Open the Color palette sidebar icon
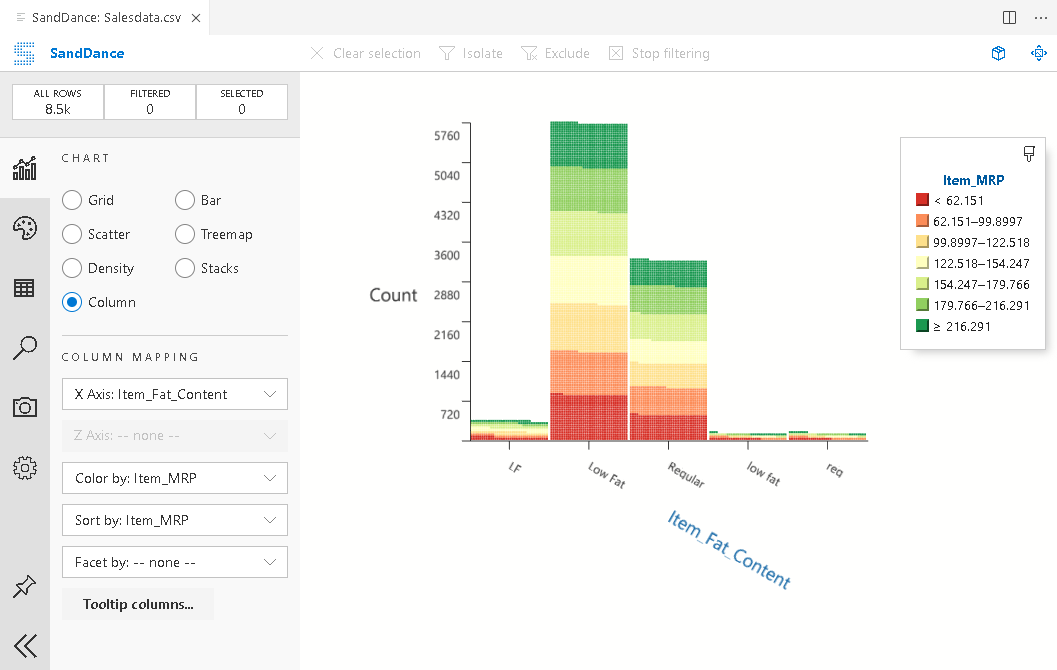Screen dimensions: 1057x670 point(24,229)
